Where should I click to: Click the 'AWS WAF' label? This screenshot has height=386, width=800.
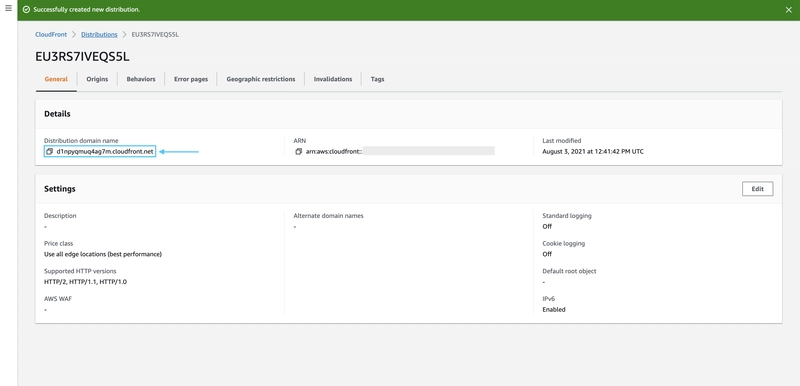58,299
